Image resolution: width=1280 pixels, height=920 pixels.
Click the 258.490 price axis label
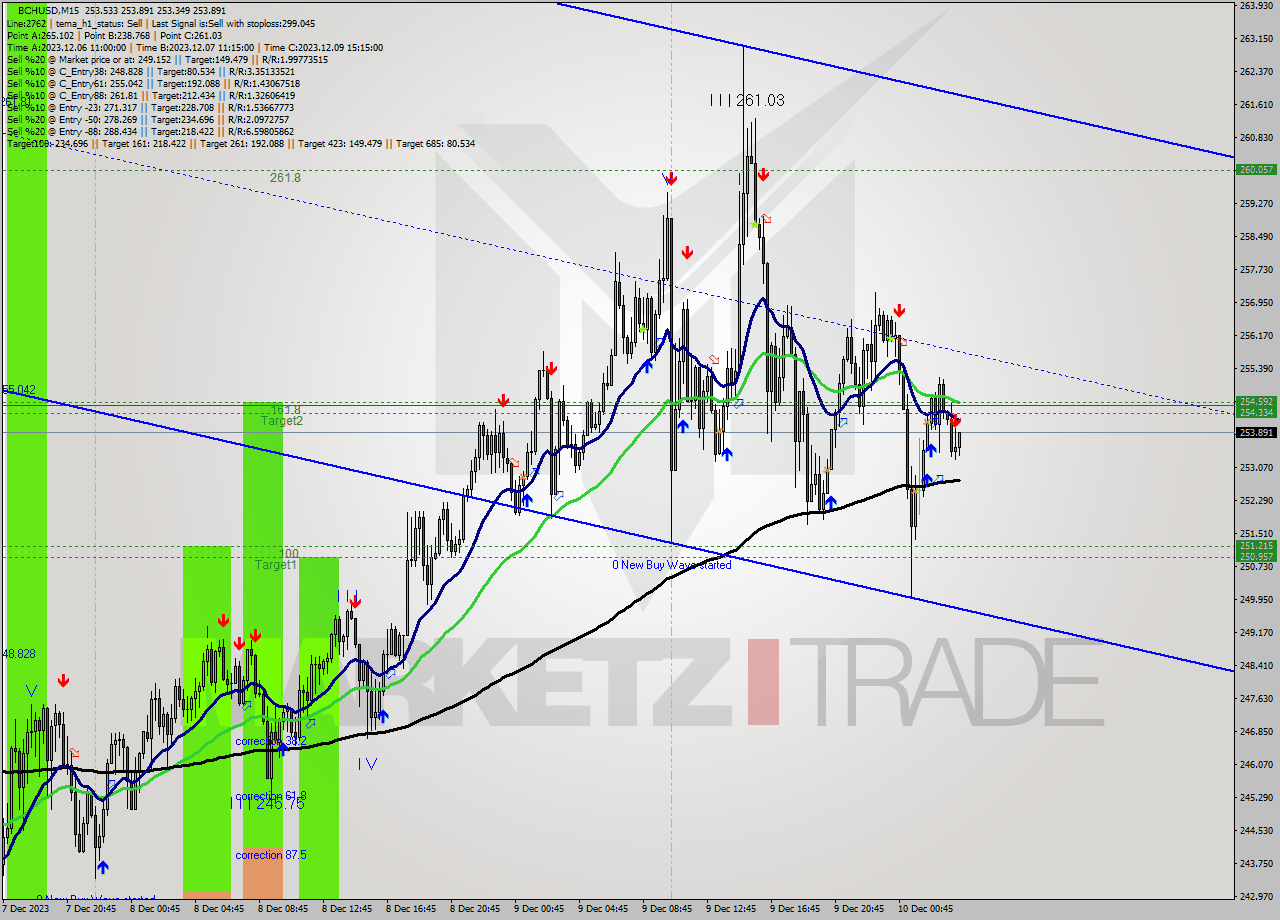tap(1256, 237)
